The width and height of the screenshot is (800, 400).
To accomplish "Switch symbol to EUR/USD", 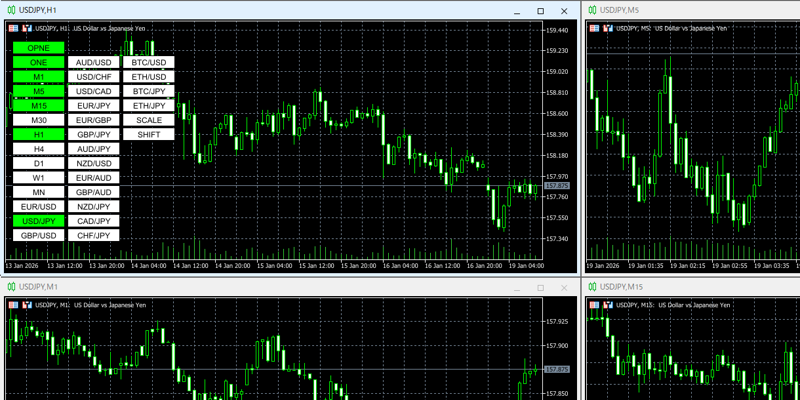I will (39, 206).
